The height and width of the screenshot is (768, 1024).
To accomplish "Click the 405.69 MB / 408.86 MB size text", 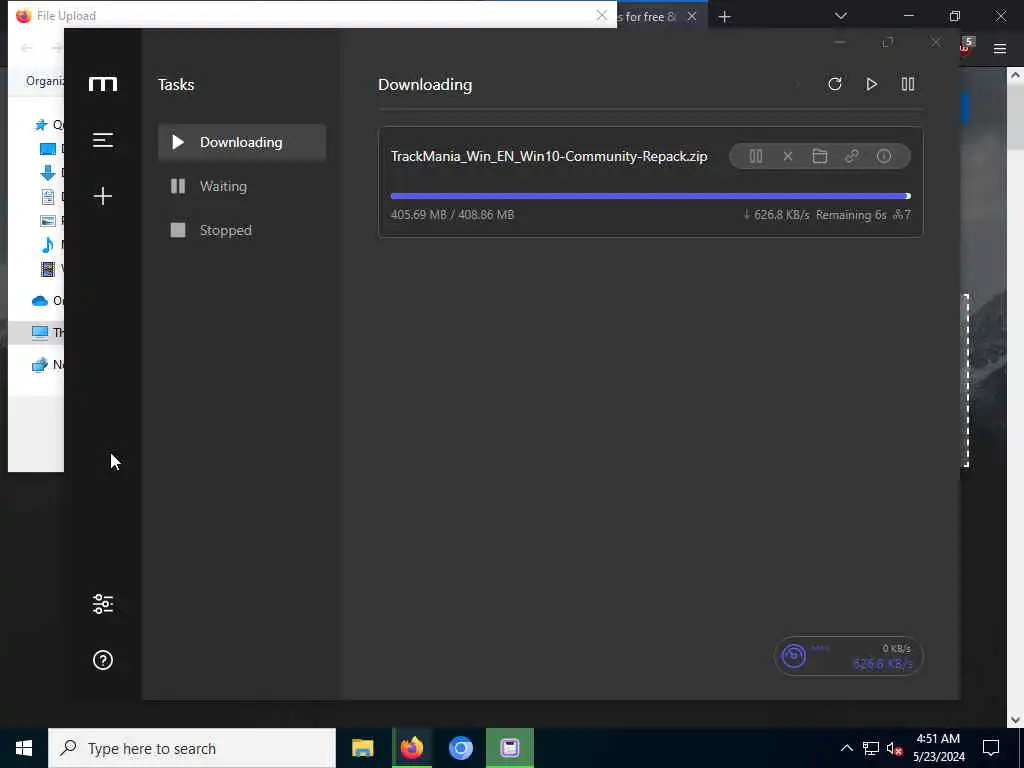I will click(x=452, y=215).
